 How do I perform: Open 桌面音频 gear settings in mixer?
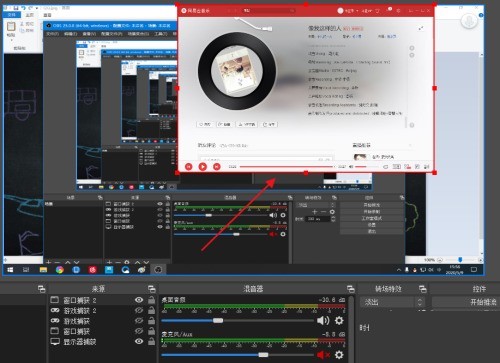click(339, 321)
